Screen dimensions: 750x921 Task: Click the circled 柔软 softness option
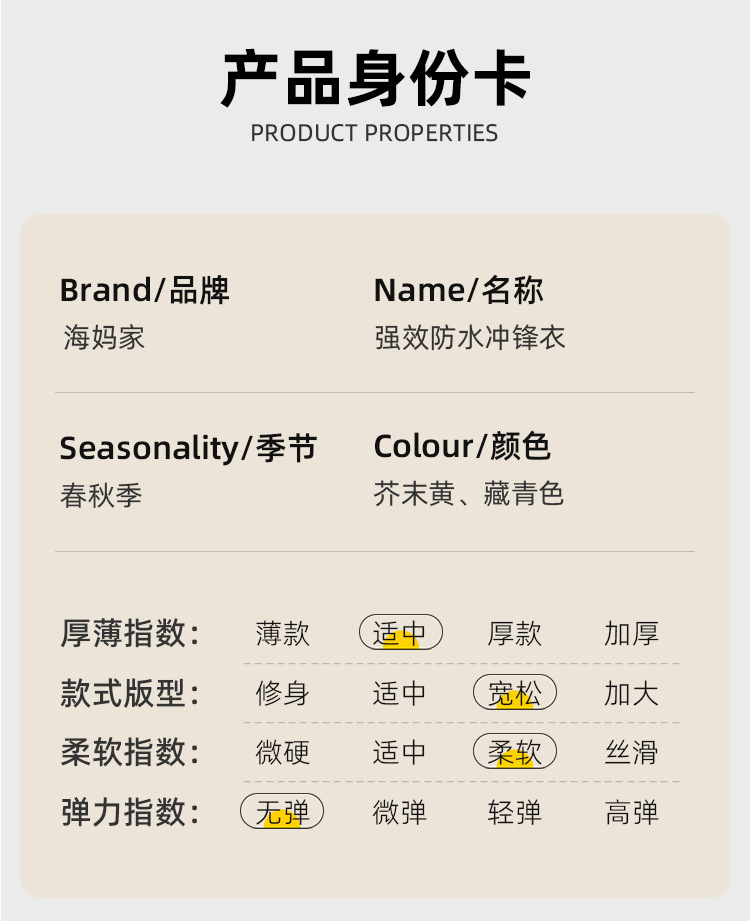(x=515, y=752)
